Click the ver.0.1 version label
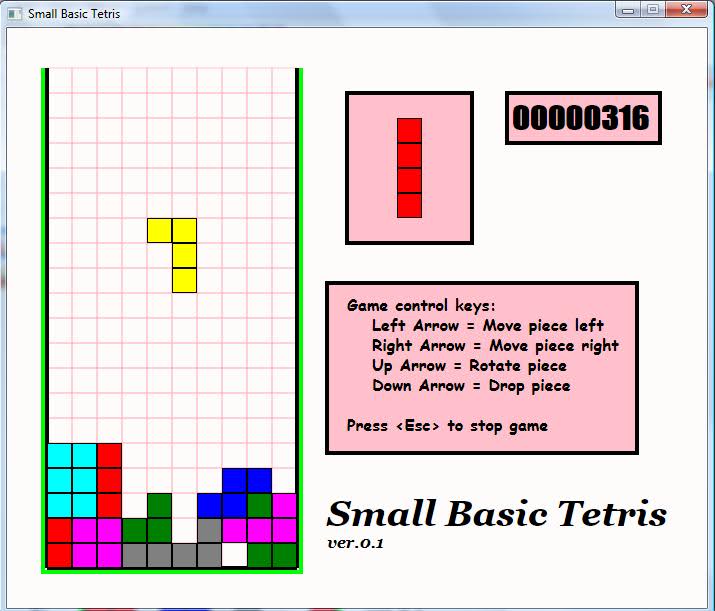This screenshot has height=611, width=715. 355,543
